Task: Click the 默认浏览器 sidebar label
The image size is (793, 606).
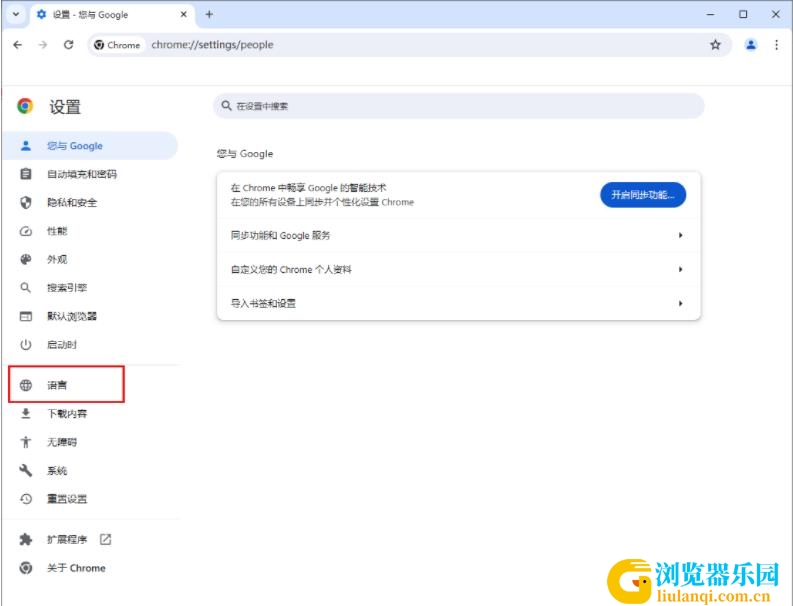Action: [72, 316]
